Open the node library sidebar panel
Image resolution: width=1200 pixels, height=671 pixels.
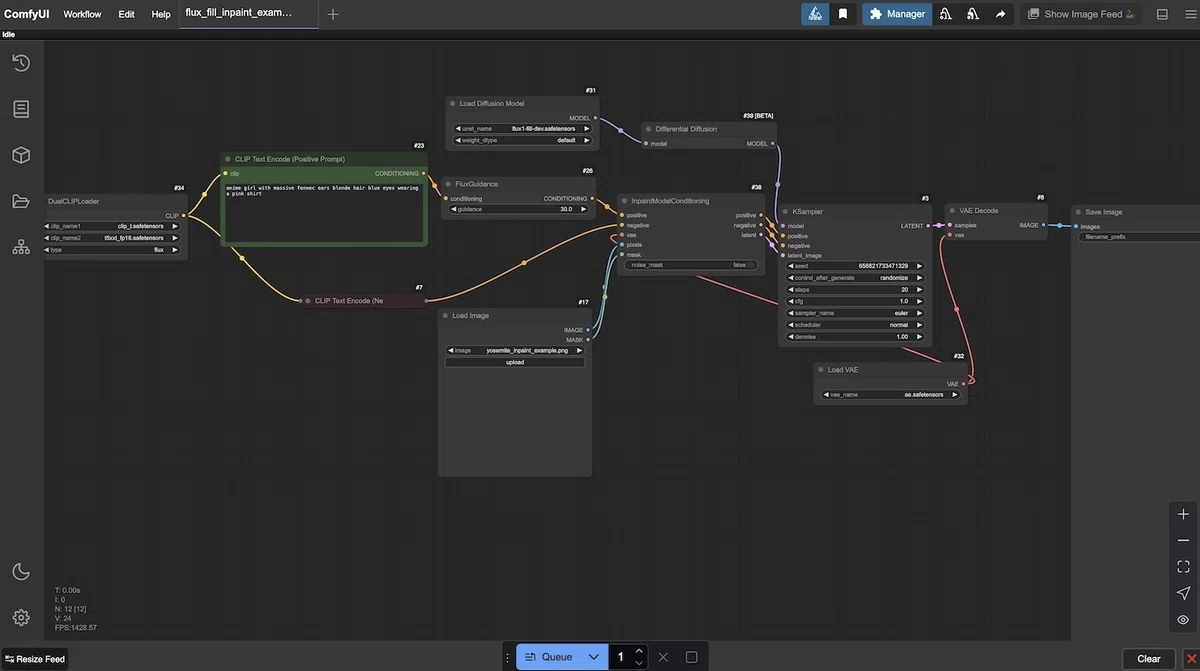(21, 109)
